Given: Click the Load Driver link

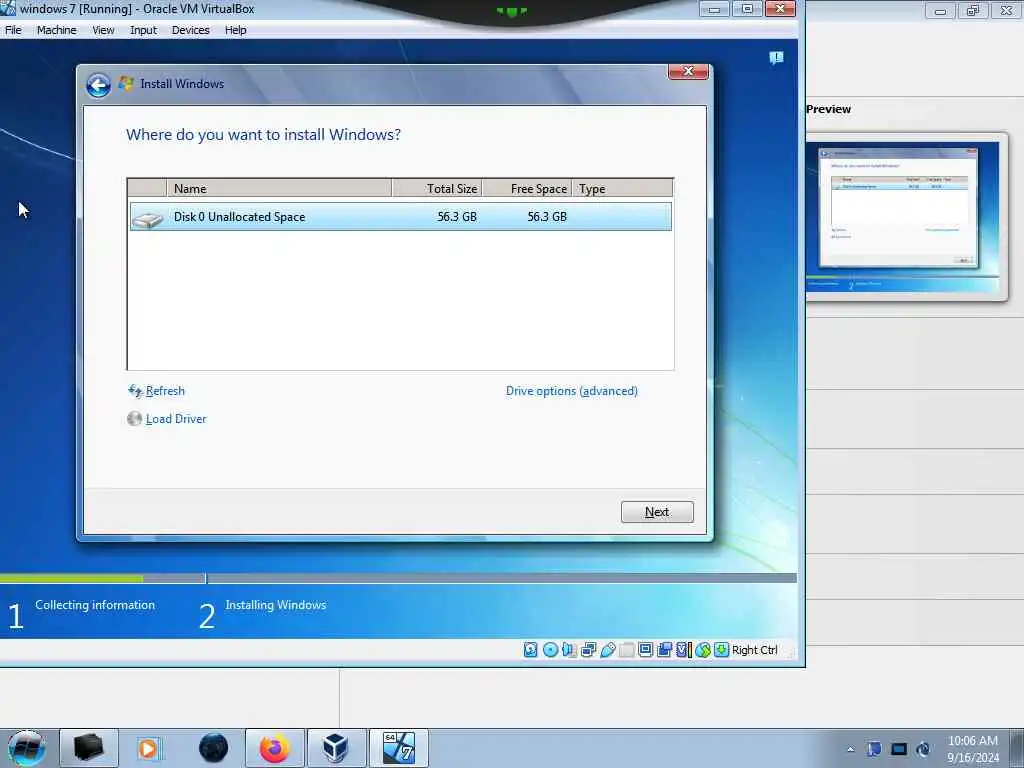Looking at the screenshot, I should click(176, 419).
